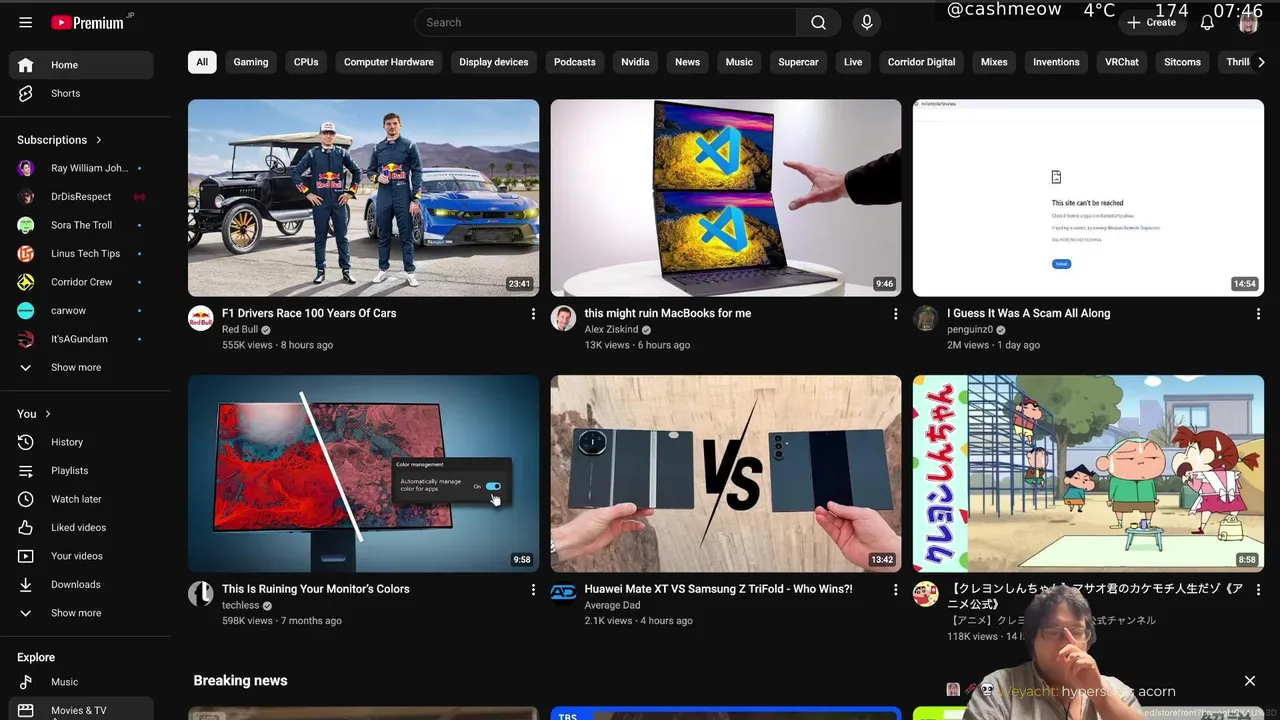Open options for Monitor's Colors video

click(533, 590)
